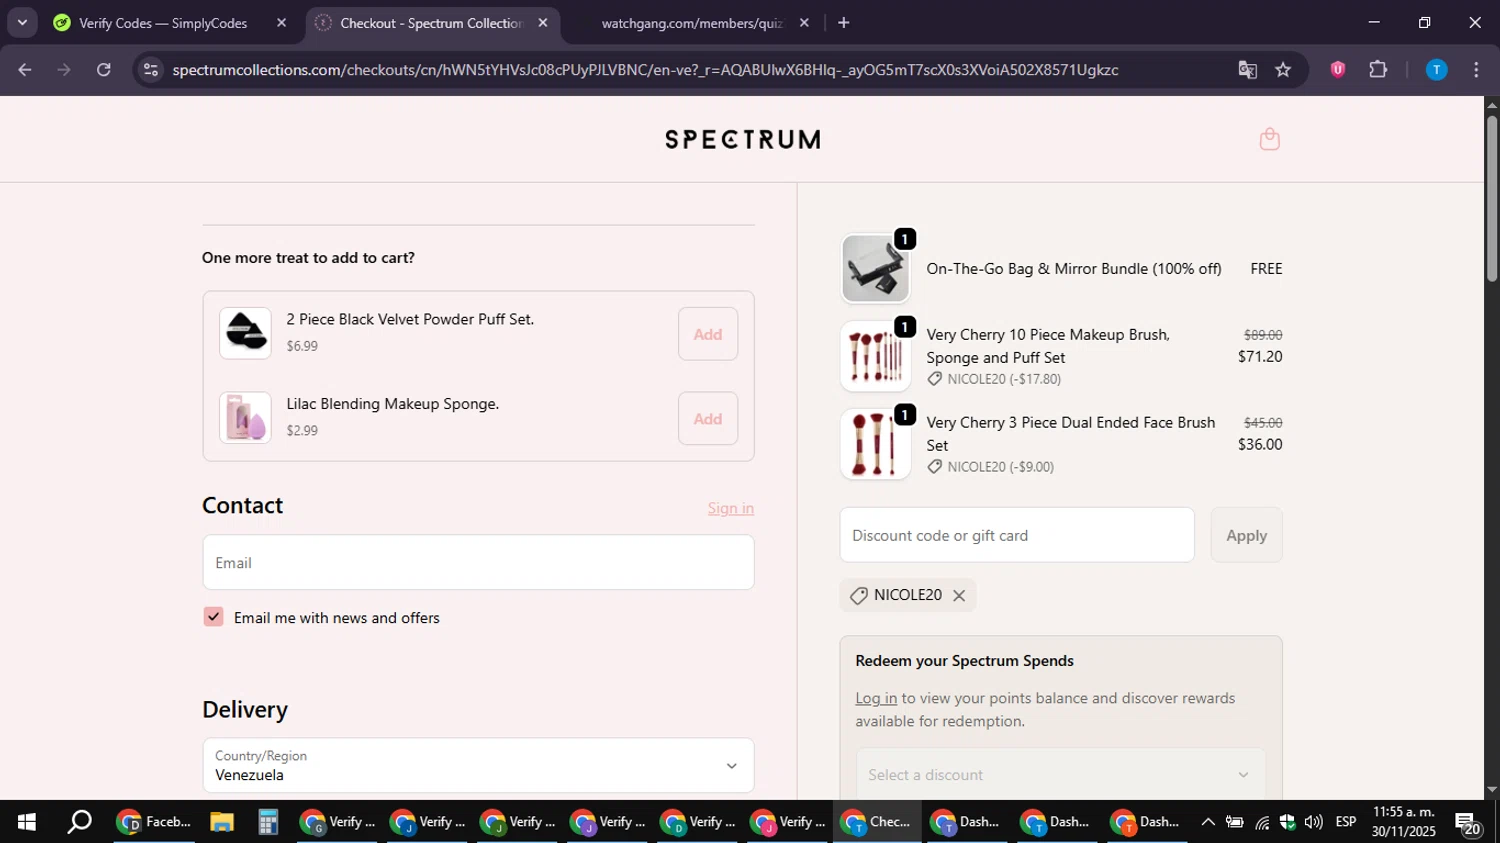Click the address bar URL
The height and width of the screenshot is (843, 1500).
click(x=645, y=70)
